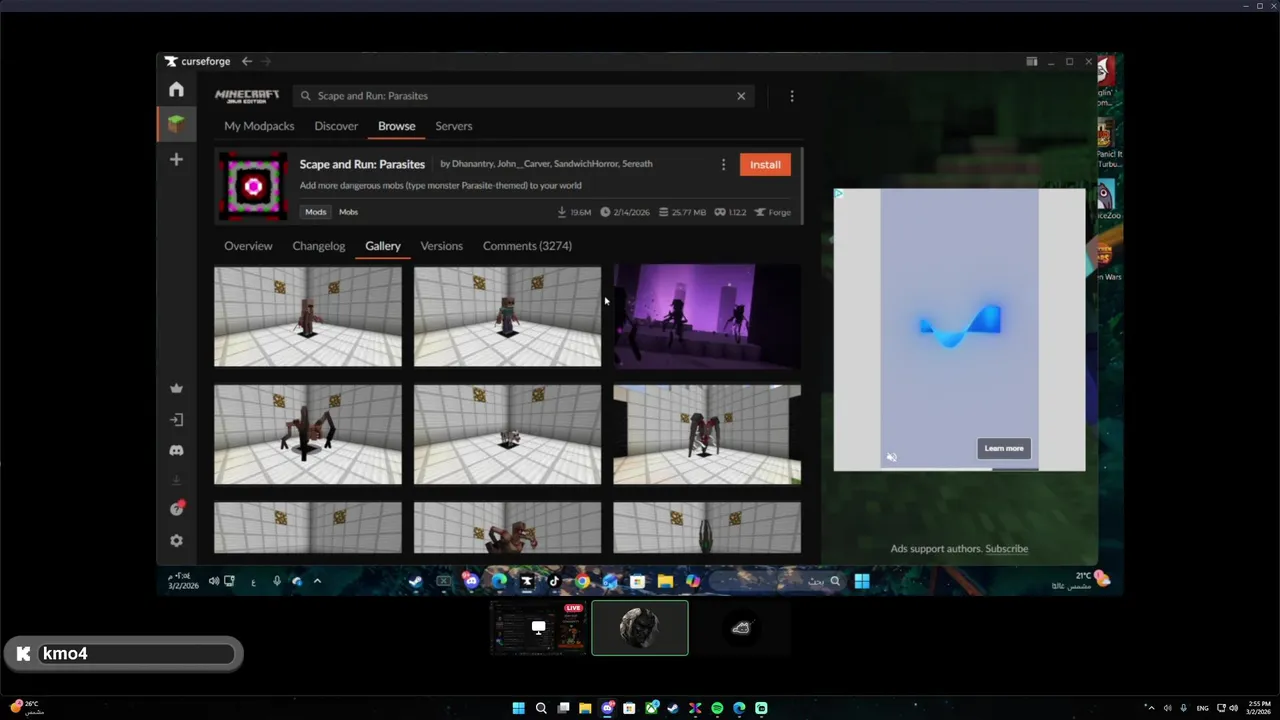Viewport: 1280px width, 720px height.
Task: Click the 19.6M downloads count
Action: [x=574, y=212]
